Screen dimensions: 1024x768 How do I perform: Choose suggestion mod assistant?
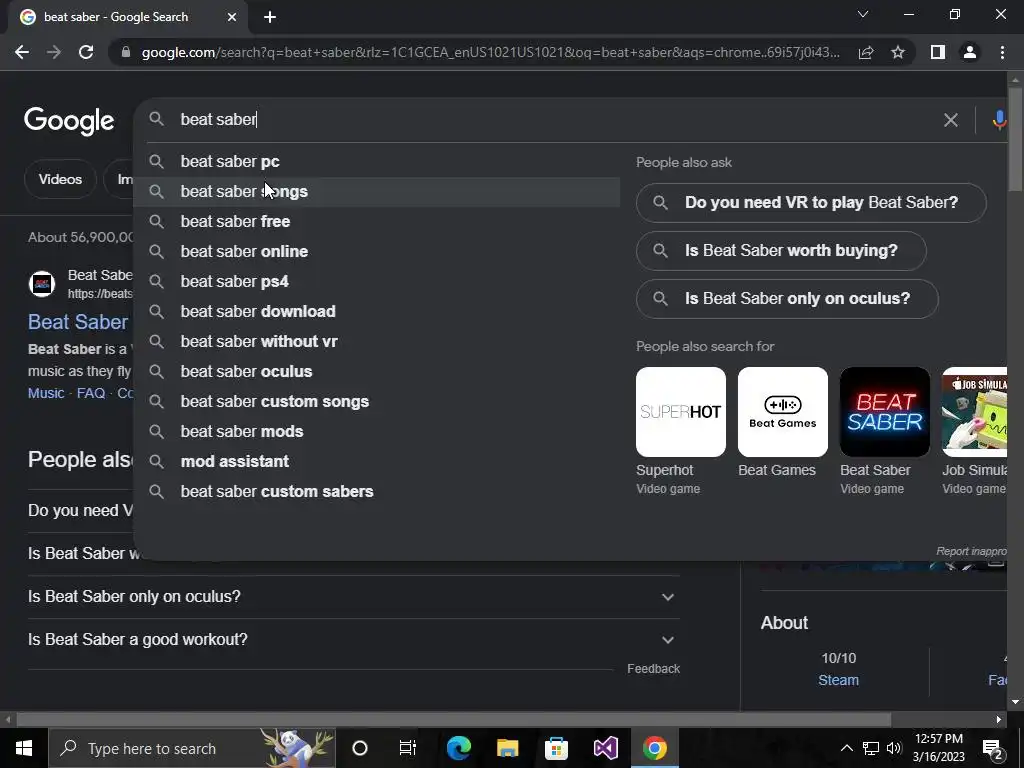377,462
